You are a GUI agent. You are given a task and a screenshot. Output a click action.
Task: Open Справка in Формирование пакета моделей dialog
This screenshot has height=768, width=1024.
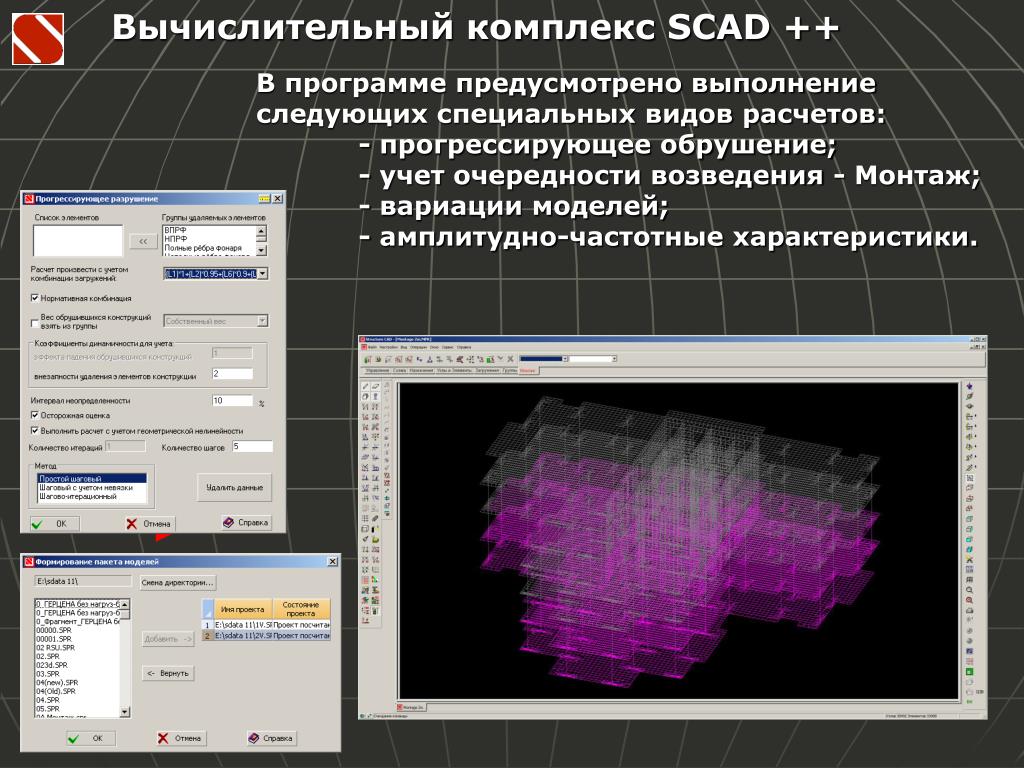coord(270,739)
